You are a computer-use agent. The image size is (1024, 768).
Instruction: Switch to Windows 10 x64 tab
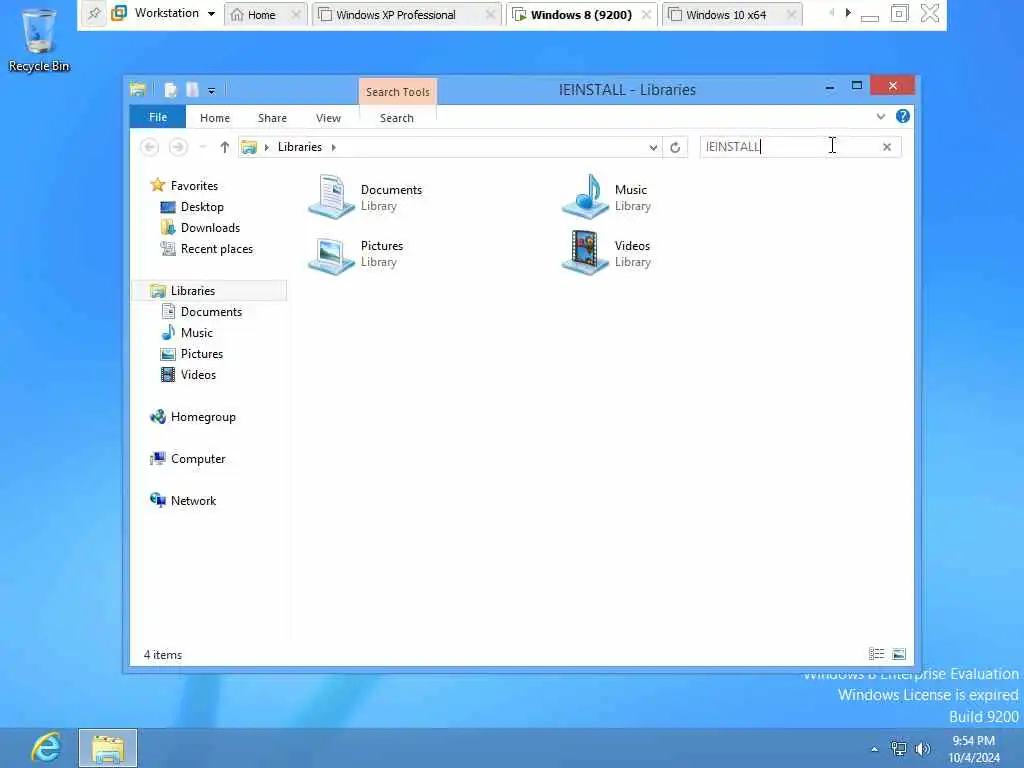726,14
